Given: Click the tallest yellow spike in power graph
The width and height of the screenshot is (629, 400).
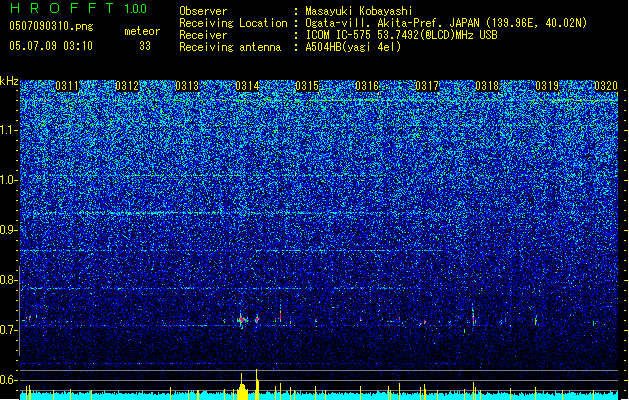Looking at the screenshot, I should pyautogui.click(x=257, y=384).
